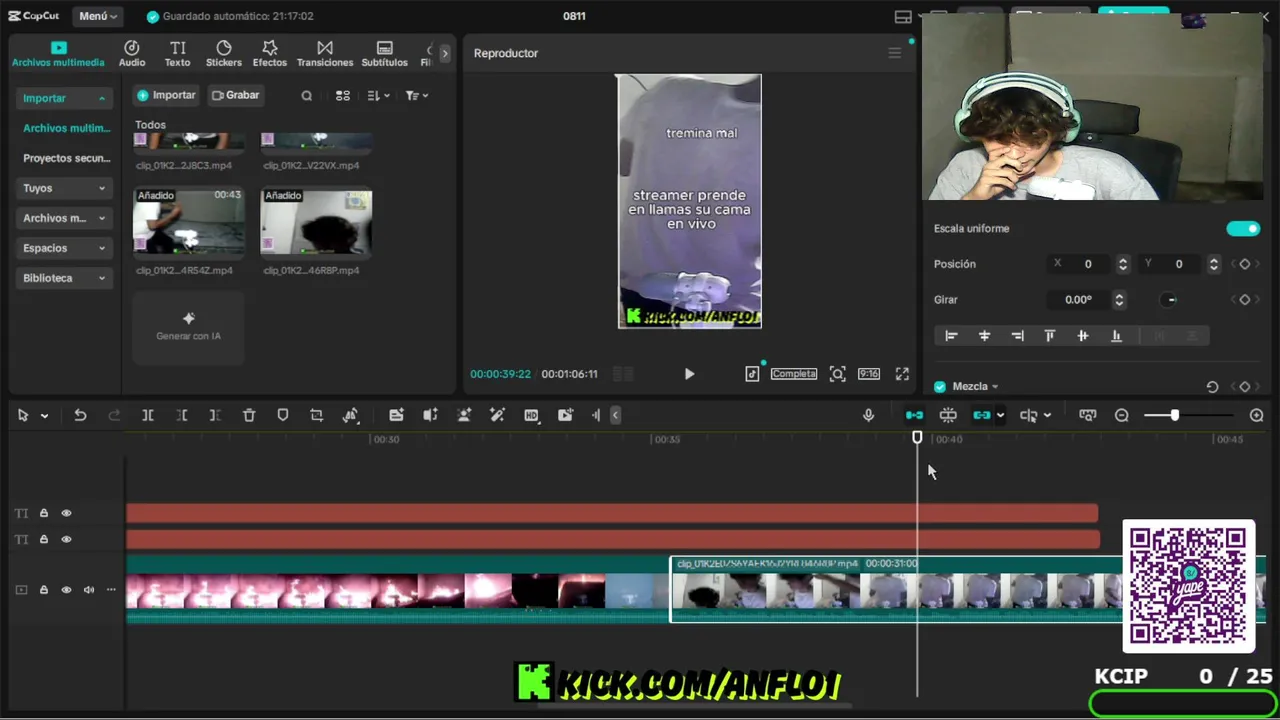Click the Grabar button

[236, 95]
